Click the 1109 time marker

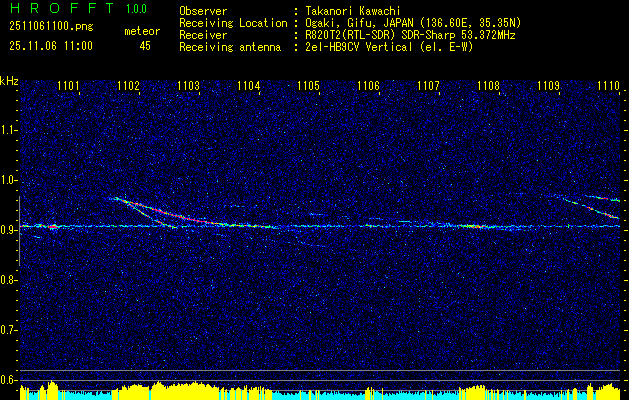pos(548,85)
